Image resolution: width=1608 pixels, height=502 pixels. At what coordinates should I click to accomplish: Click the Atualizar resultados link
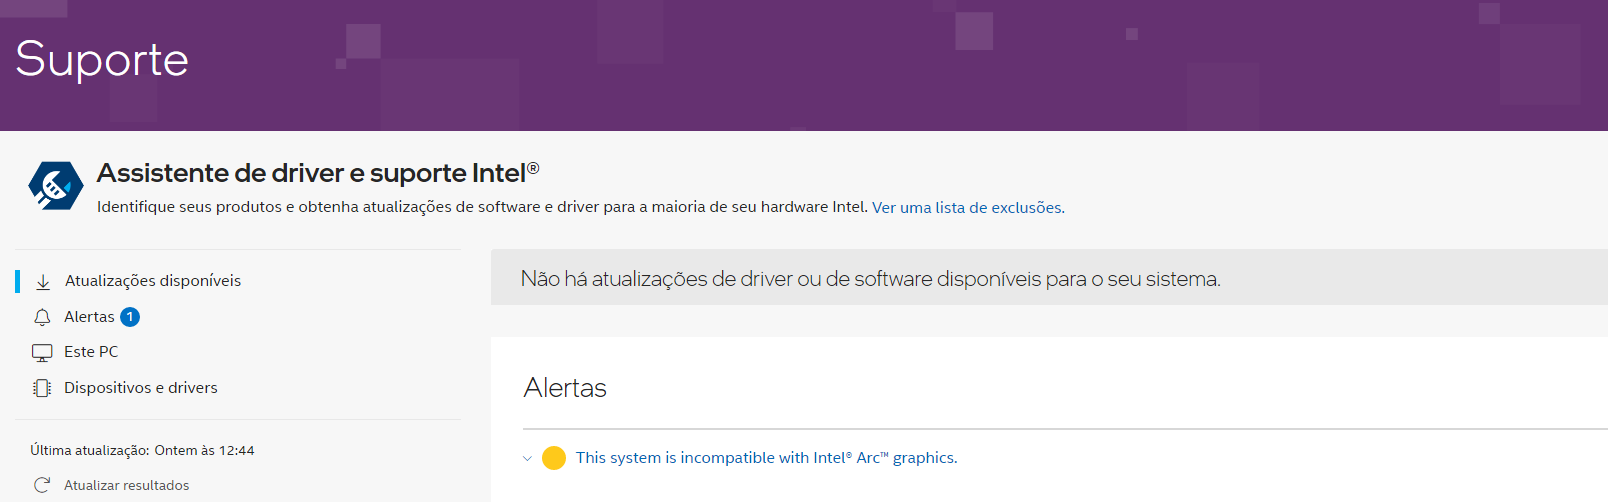tap(127, 485)
